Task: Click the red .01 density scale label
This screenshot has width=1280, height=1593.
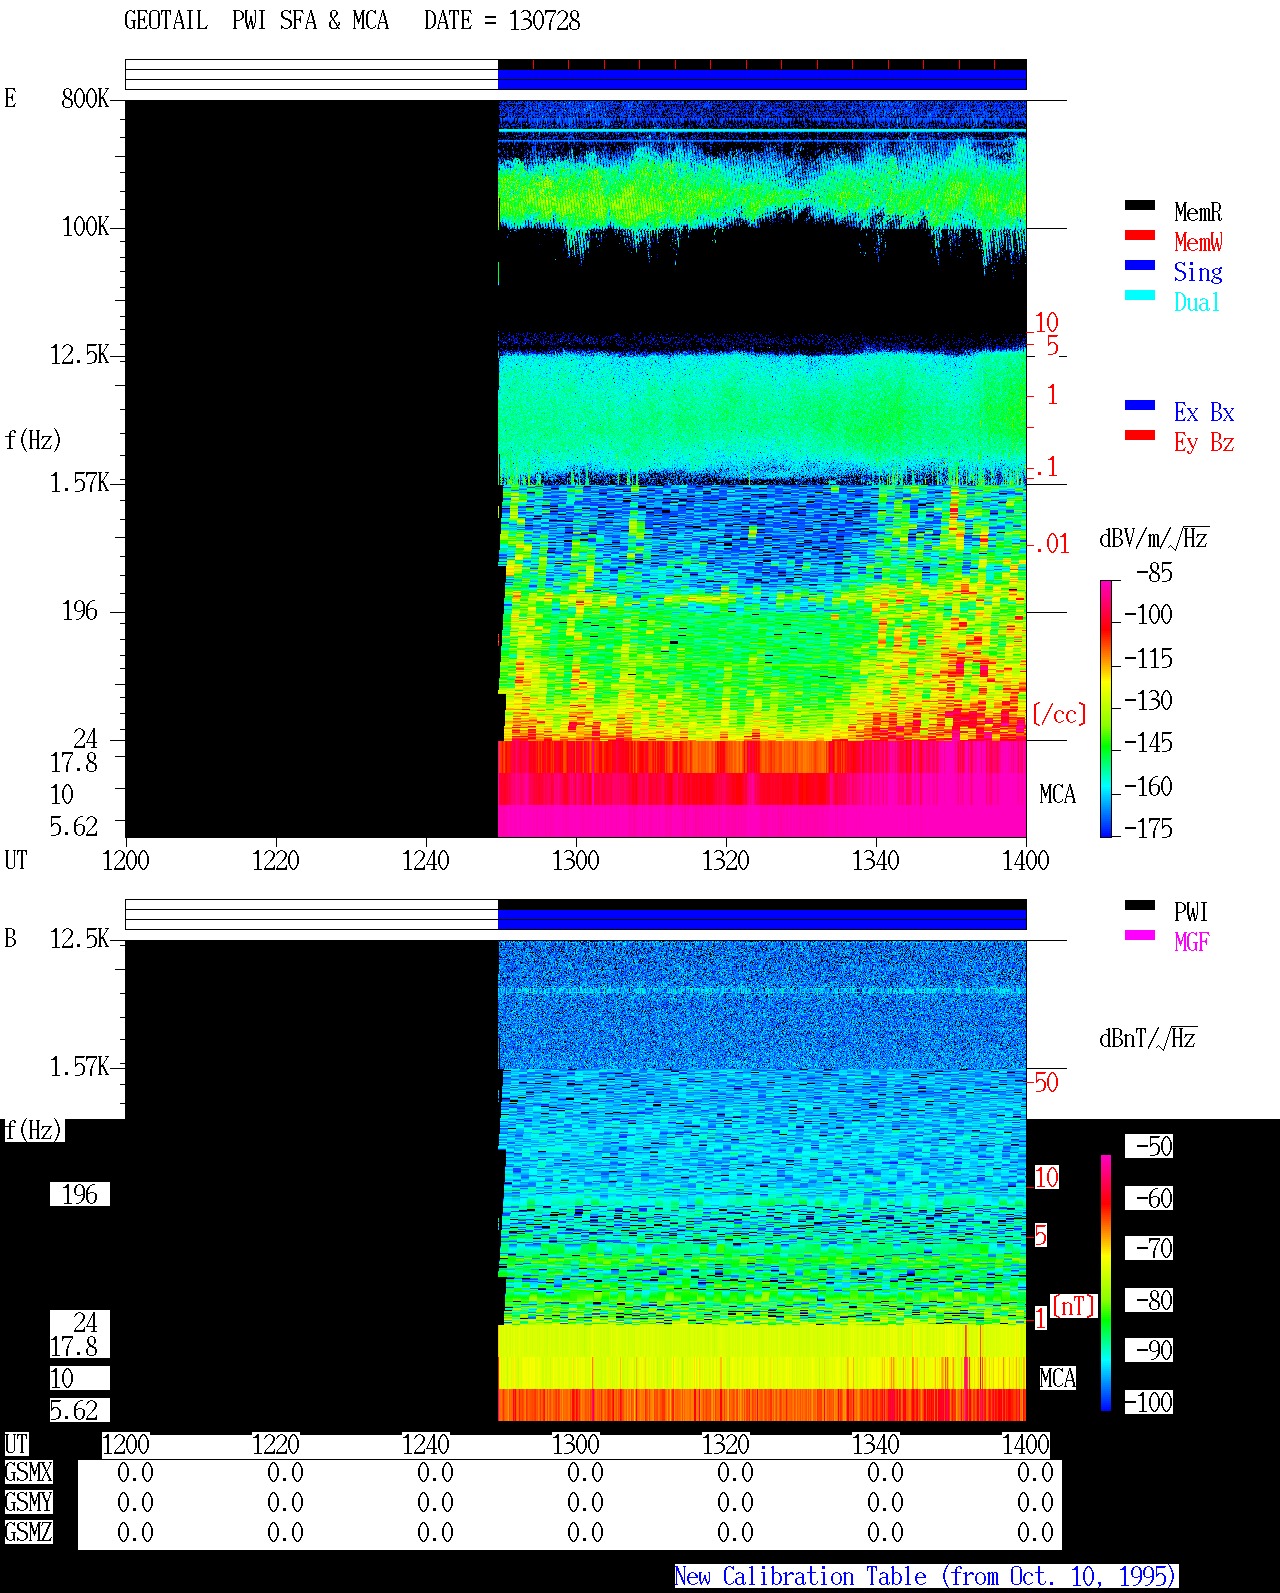Action: click(1051, 545)
